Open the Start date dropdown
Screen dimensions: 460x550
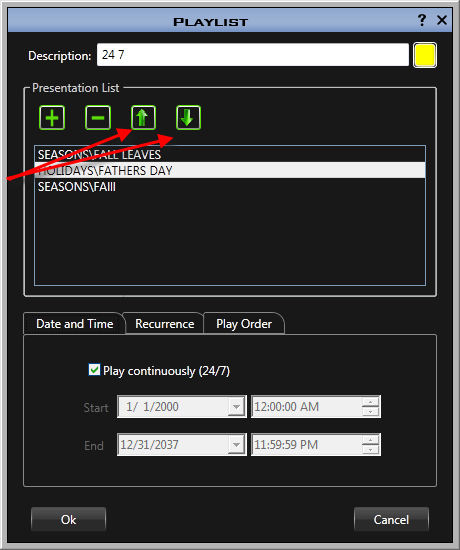(236, 407)
